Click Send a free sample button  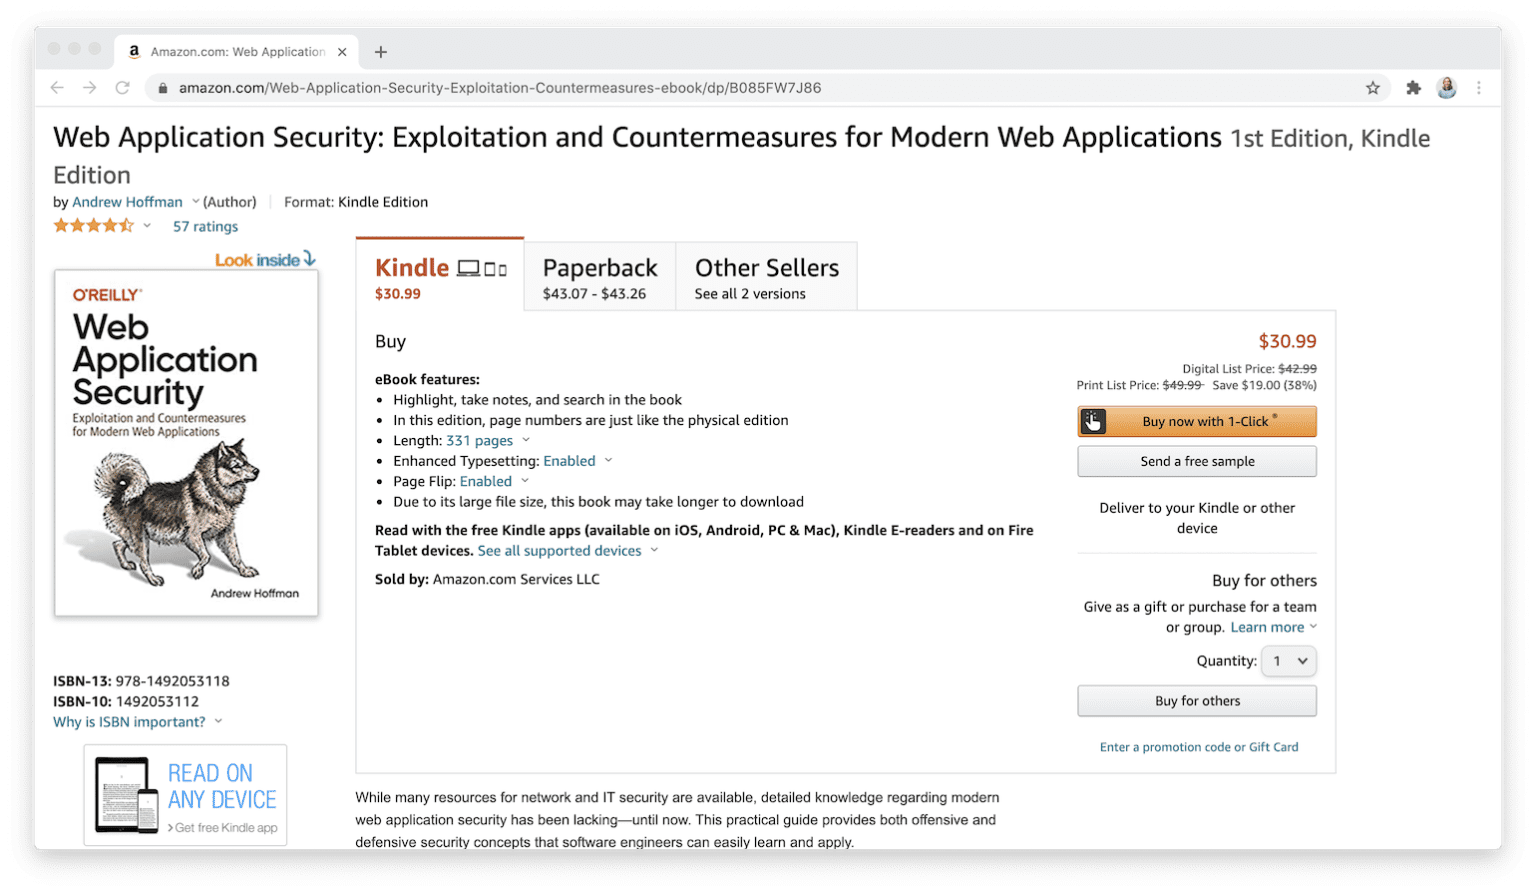click(1196, 461)
